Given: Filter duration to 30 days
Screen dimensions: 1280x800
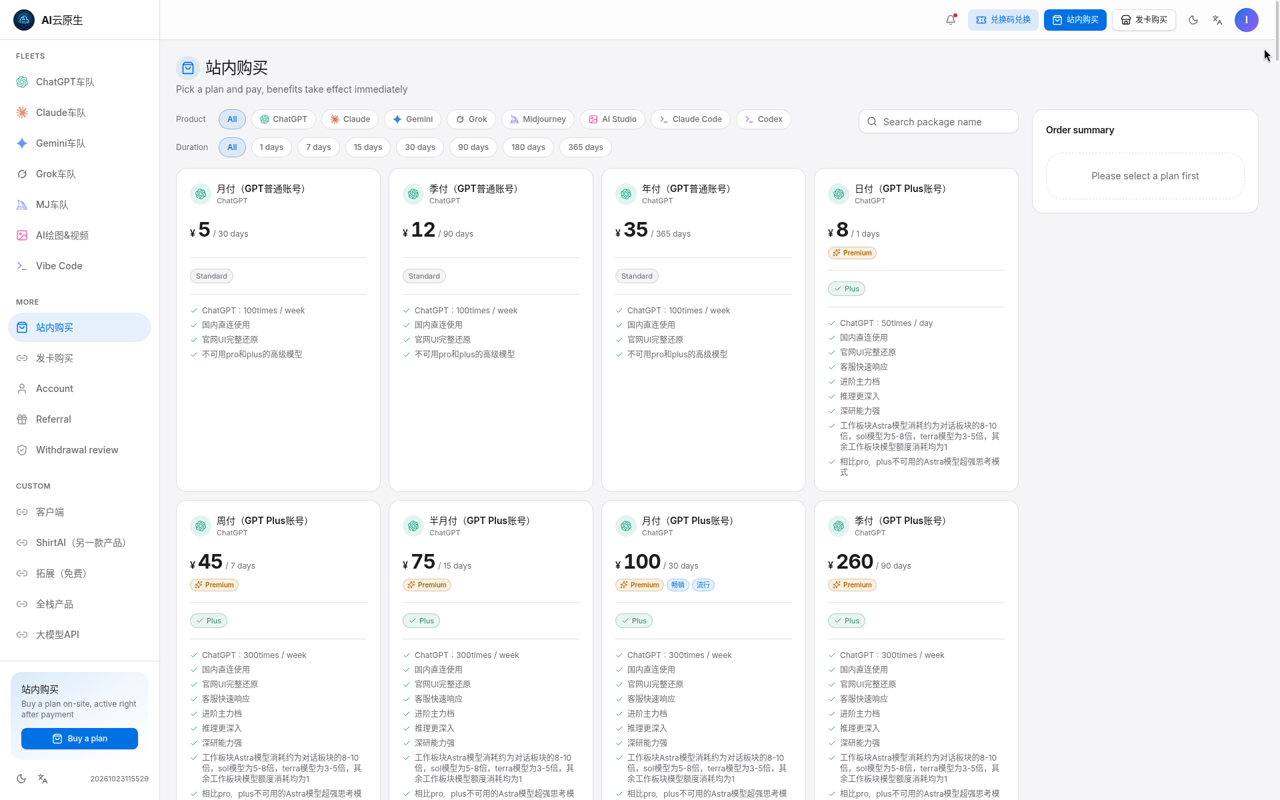Looking at the screenshot, I should pyautogui.click(x=420, y=147).
